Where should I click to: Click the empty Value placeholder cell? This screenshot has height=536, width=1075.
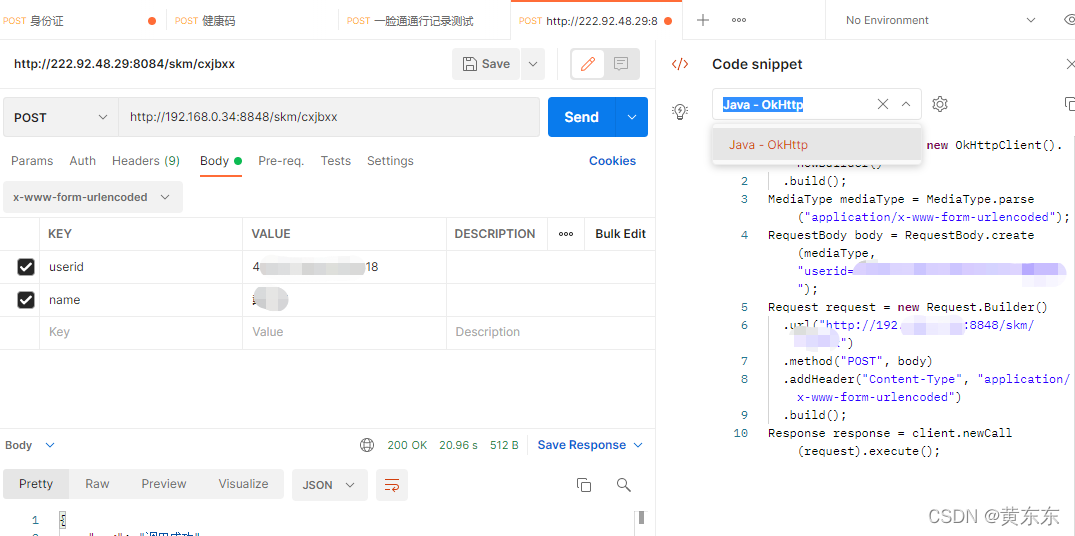(x=344, y=332)
